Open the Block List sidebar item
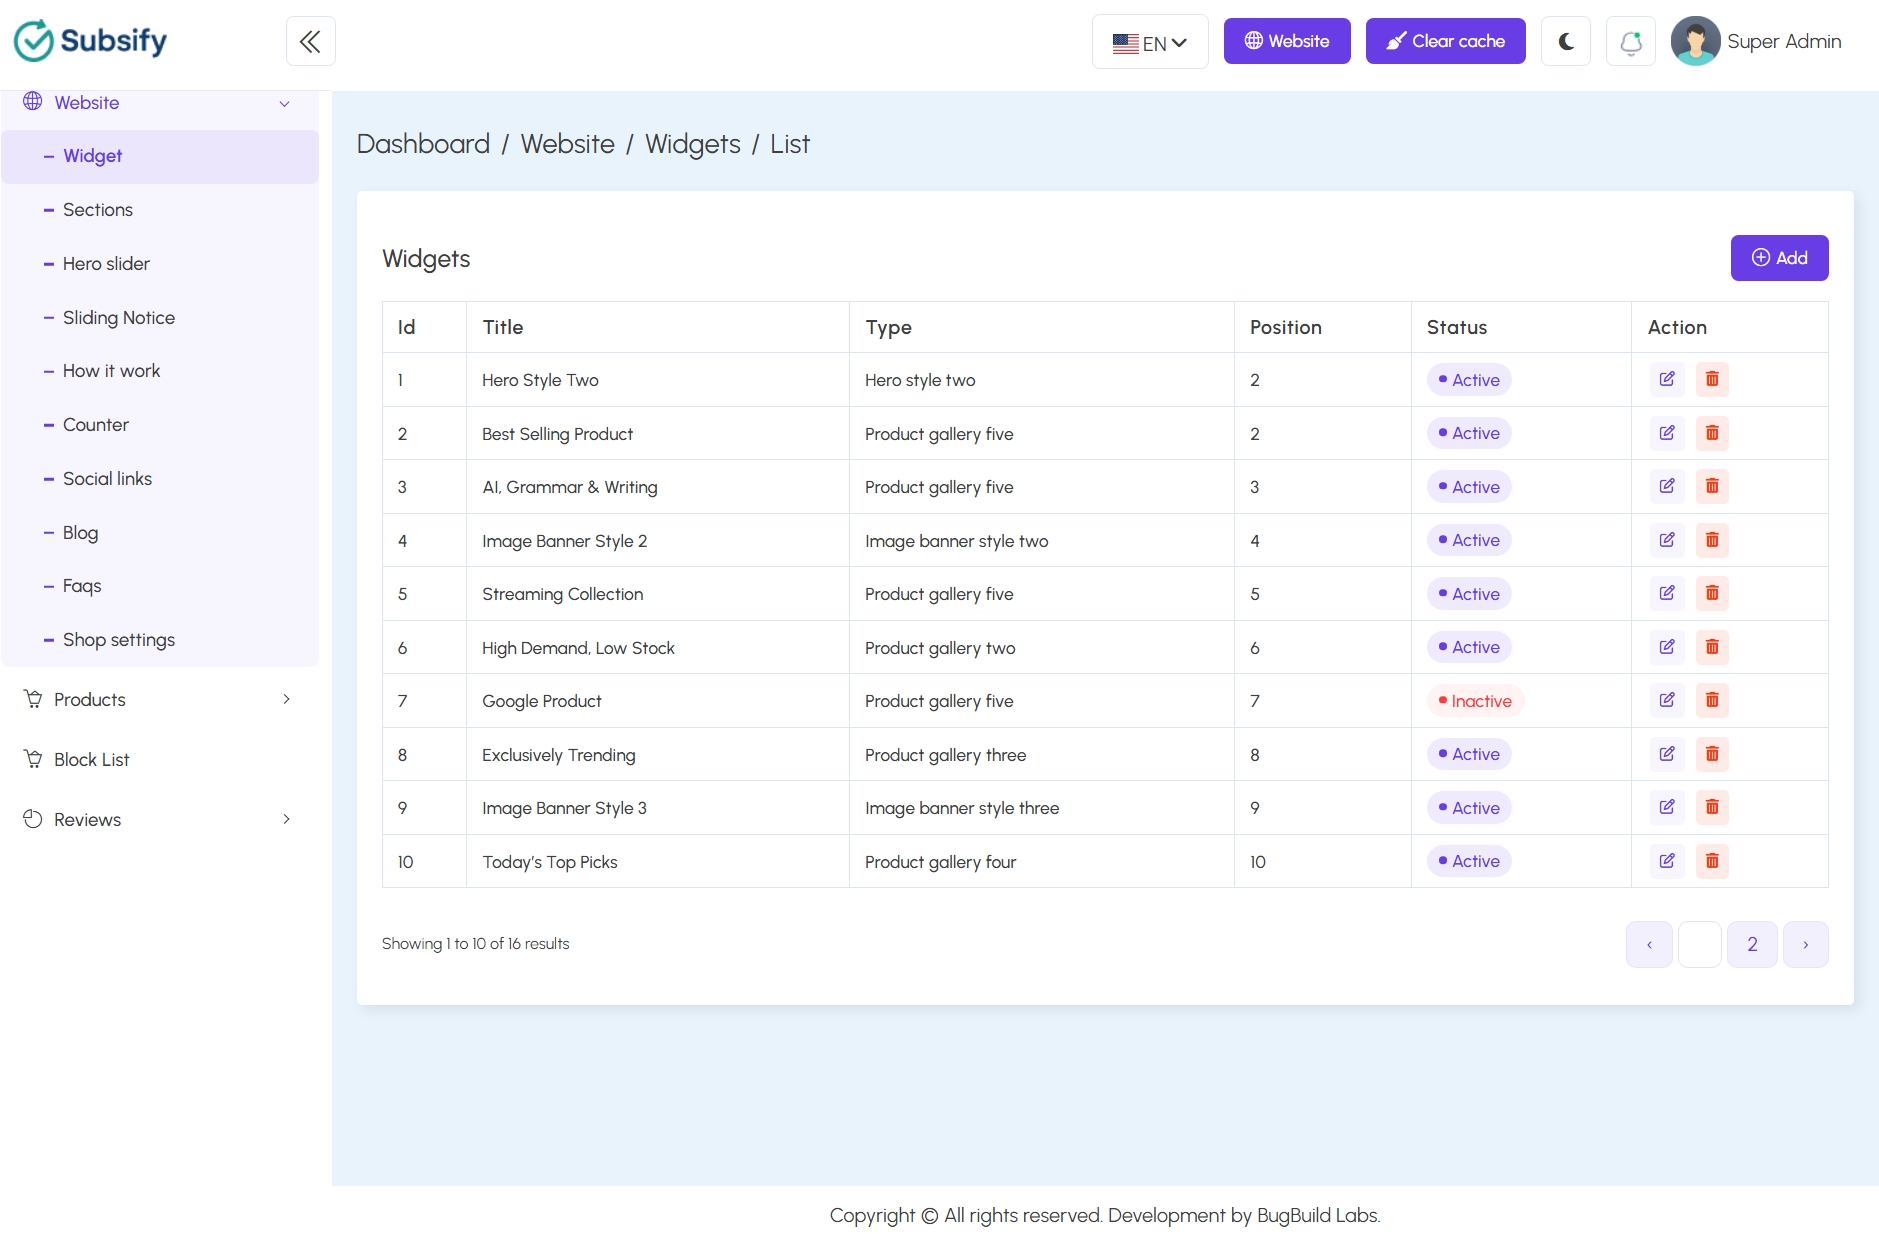 pyautogui.click(x=160, y=759)
